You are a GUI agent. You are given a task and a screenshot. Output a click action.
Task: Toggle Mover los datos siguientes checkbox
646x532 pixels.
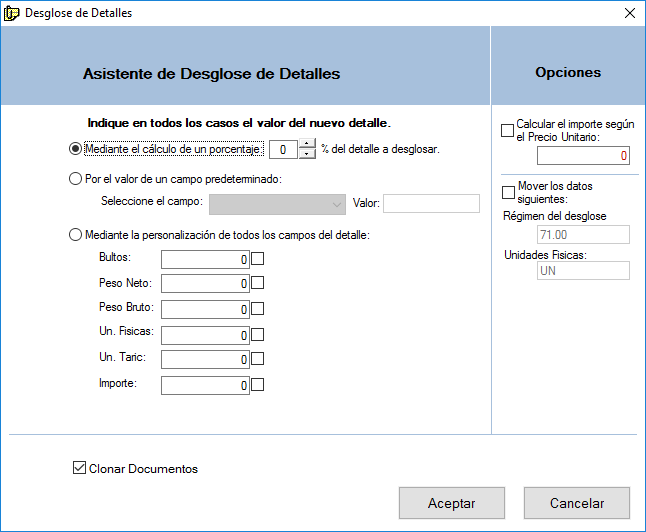tap(508, 192)
